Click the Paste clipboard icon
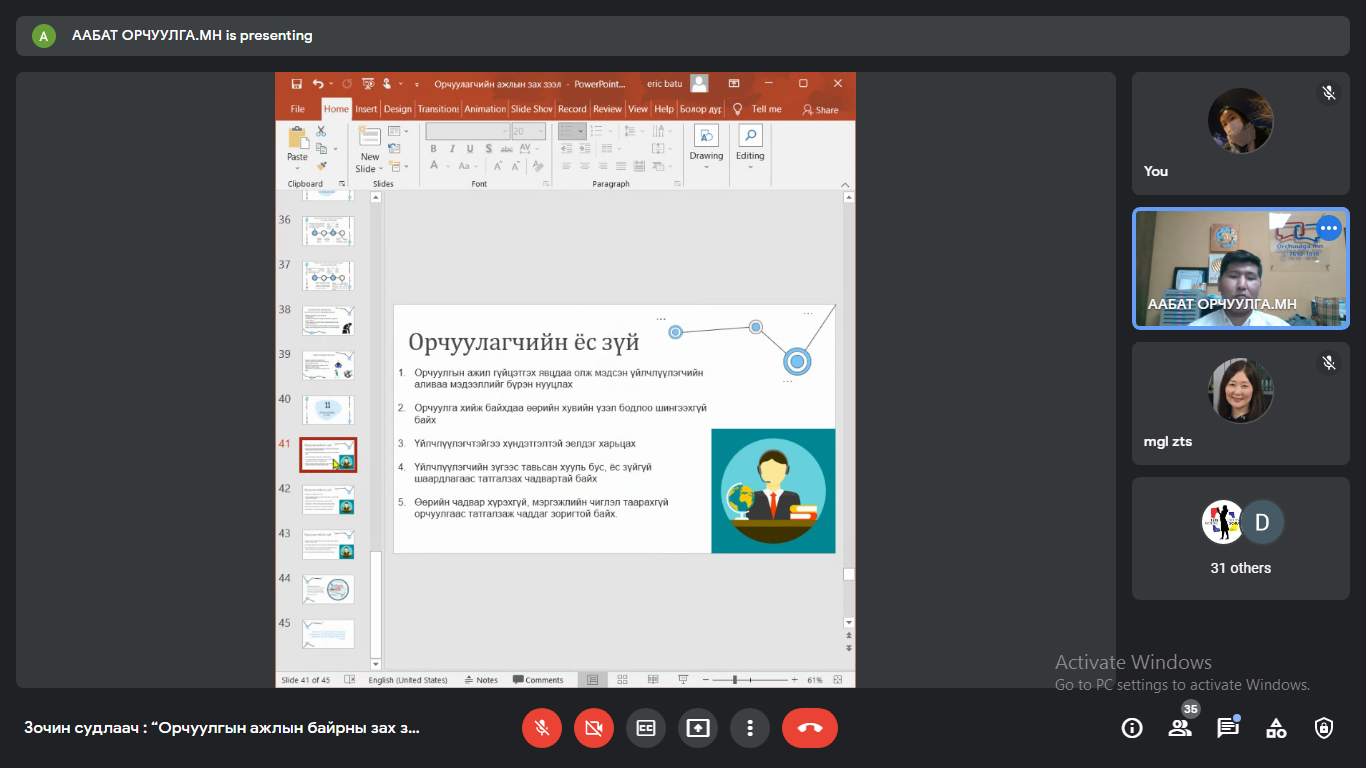1366x768 pixels. pyautogui.click(x=297, y=137)
